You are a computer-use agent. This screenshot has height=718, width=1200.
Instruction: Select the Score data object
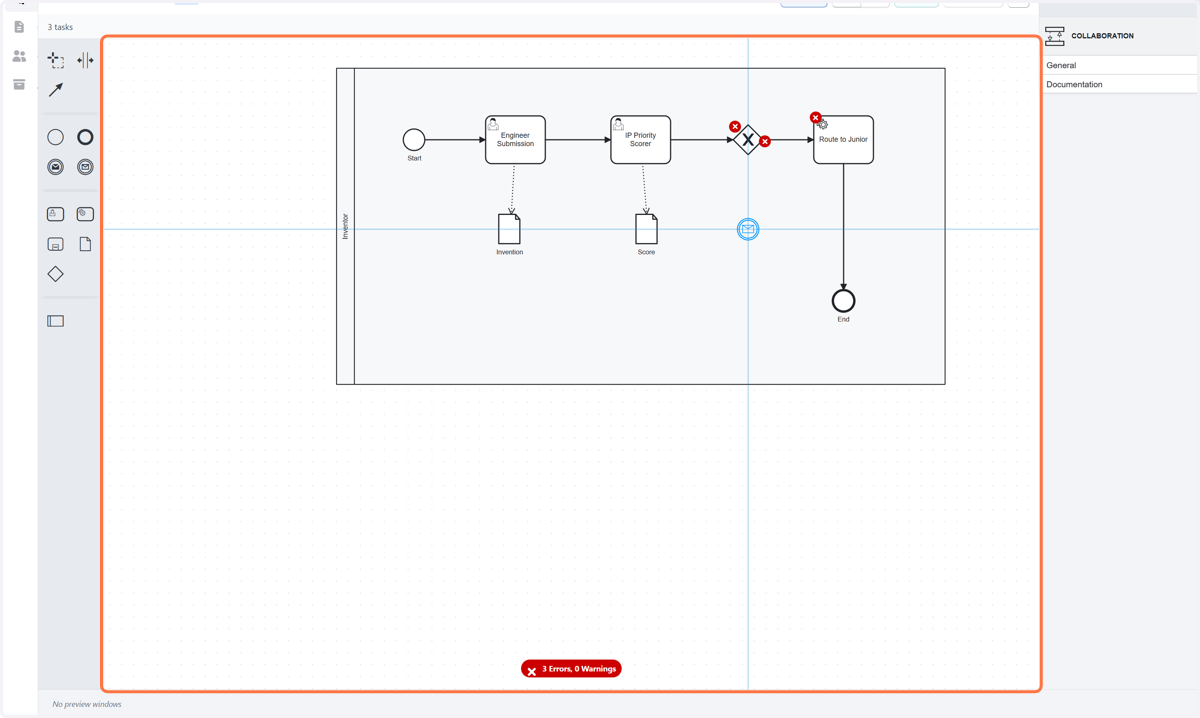click(646, 229)
